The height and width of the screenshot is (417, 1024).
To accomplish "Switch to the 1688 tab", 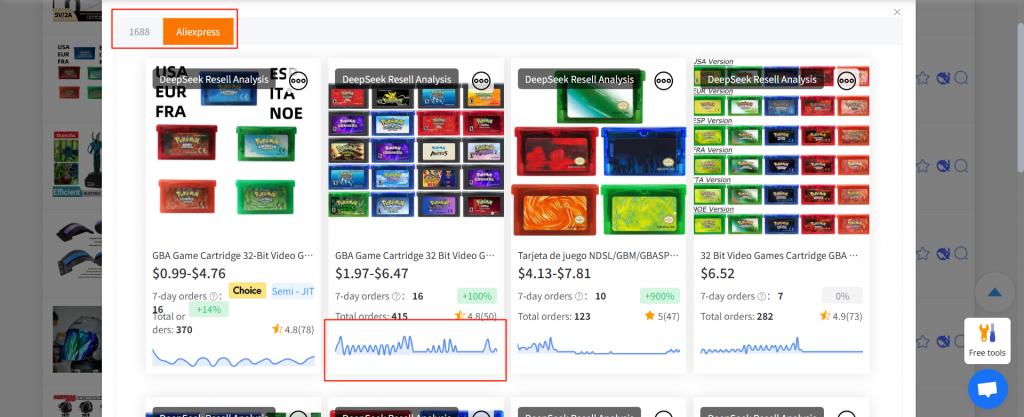I will coord(138,32).
